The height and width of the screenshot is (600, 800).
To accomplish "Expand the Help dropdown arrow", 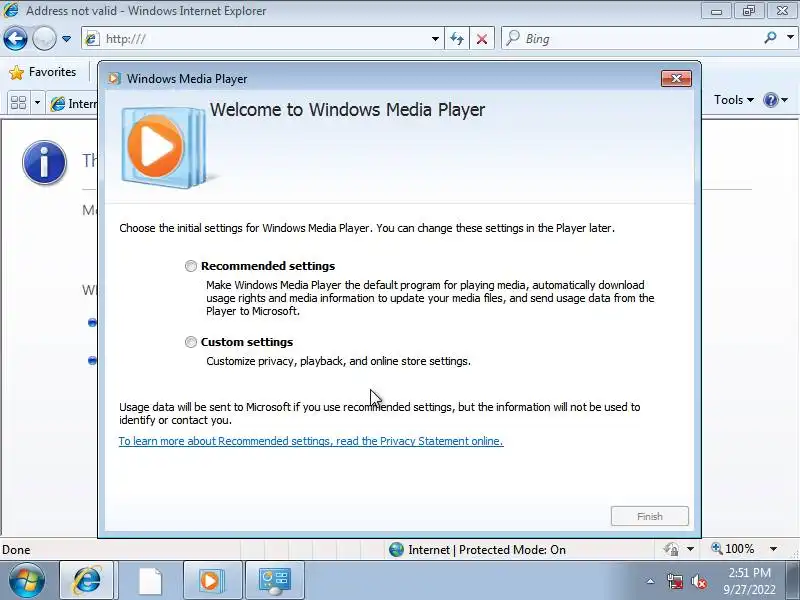I will pos(785,100).
